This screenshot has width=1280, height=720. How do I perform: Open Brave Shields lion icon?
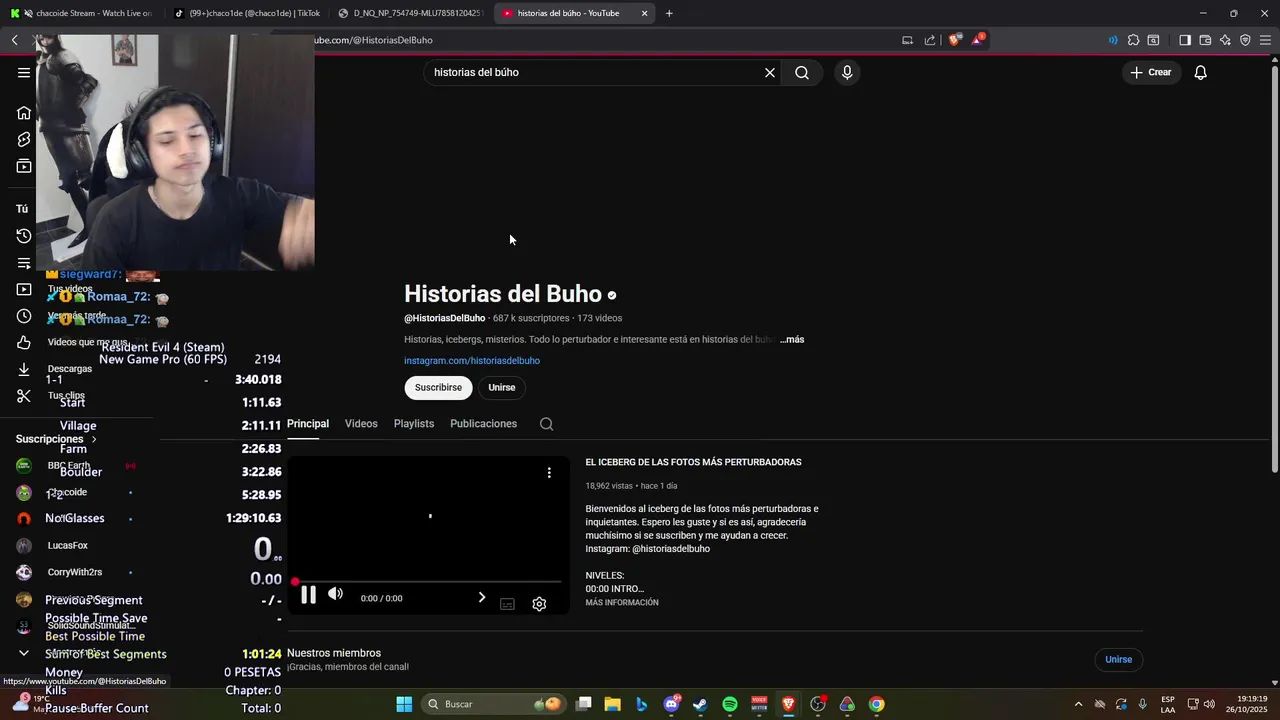(954, 40)
